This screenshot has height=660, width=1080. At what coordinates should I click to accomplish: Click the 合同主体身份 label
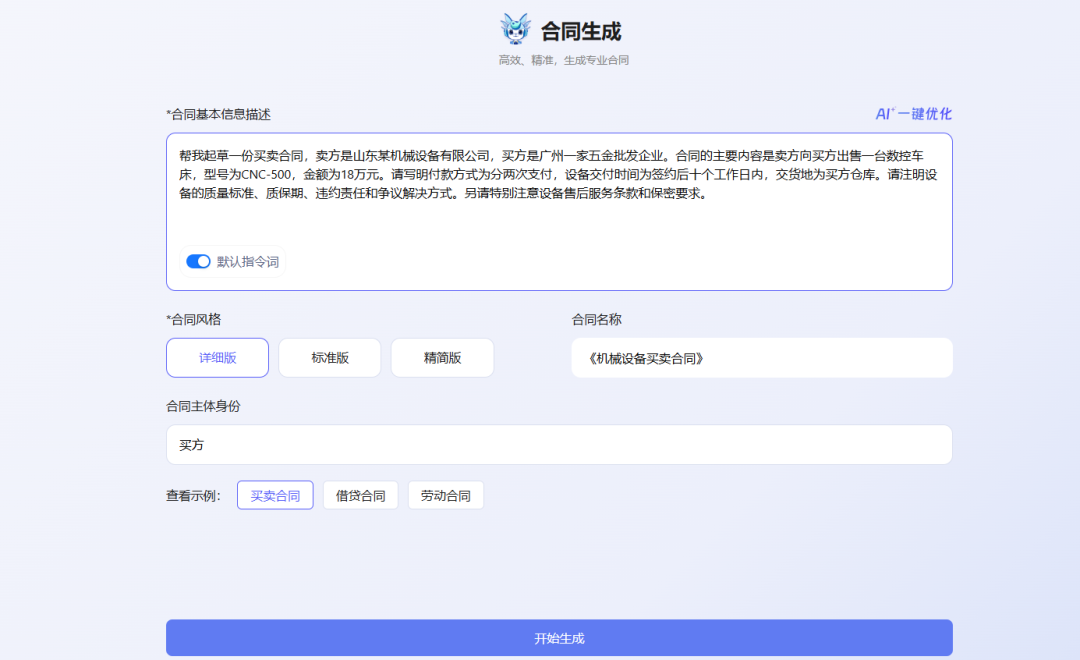click(x=203, y=406)
